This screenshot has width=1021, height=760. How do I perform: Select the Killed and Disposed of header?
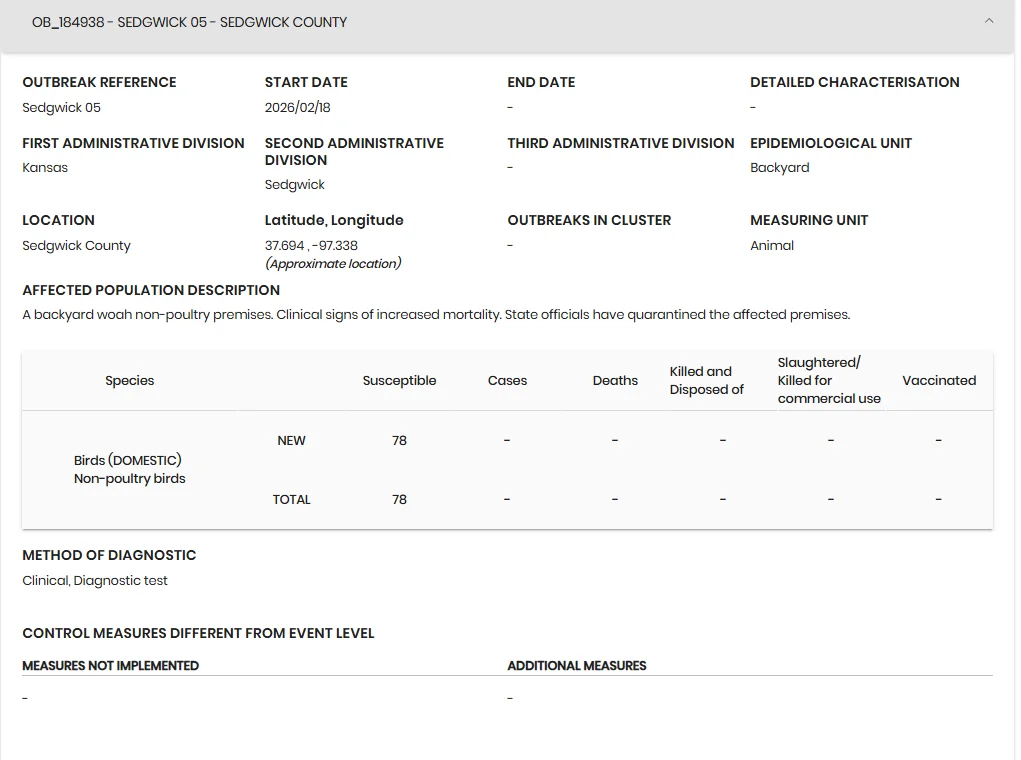(706, 380)
